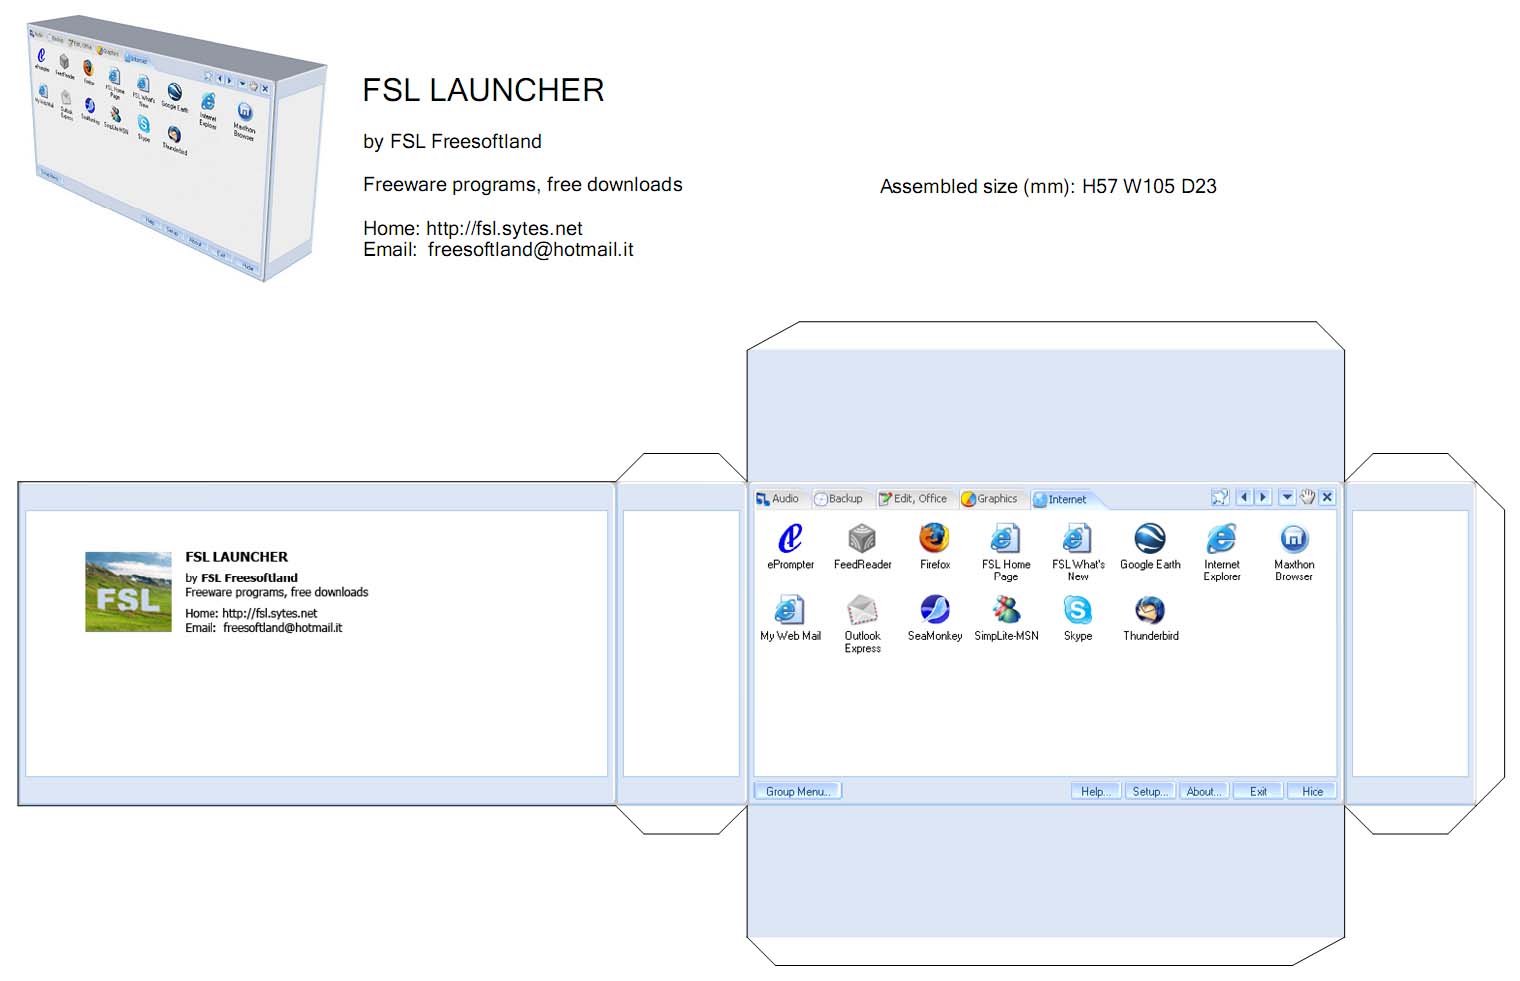This screenshot has width=1520, height=981.
Task: Start SeaMonkey from the icon grid
Action: tap(934, 611)
